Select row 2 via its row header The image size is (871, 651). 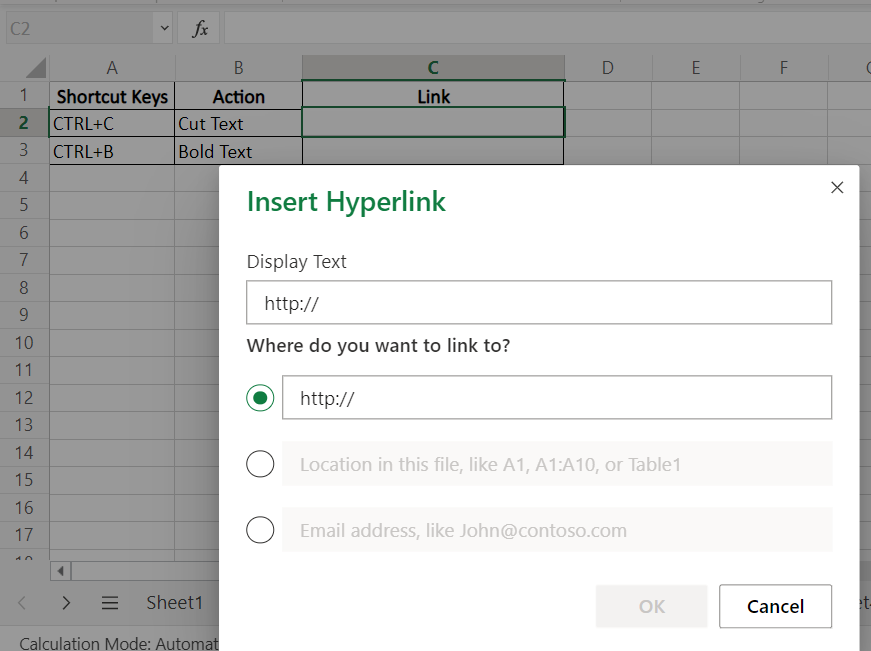click(x=24, y=122)
